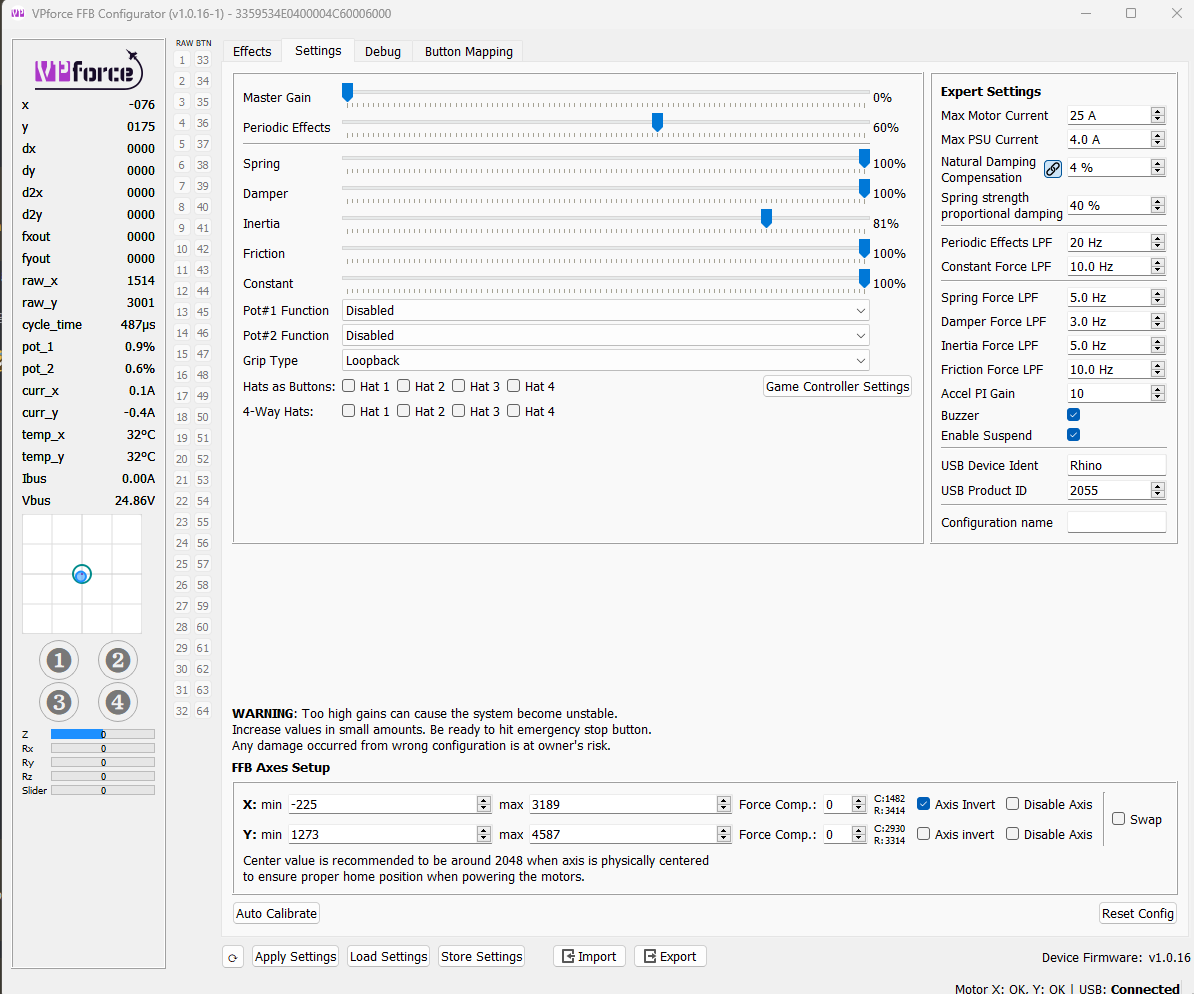This screenshot has height=994, width=1194.
Task: Click round button indicator 1
Action: [59, 660]
